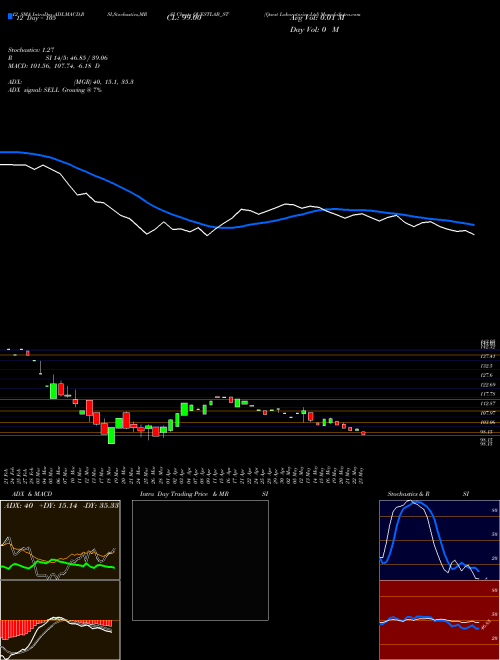Click the blue 12 Day SMA legend square
This screenshot has width=500, height=660.
tap(10, 16)
